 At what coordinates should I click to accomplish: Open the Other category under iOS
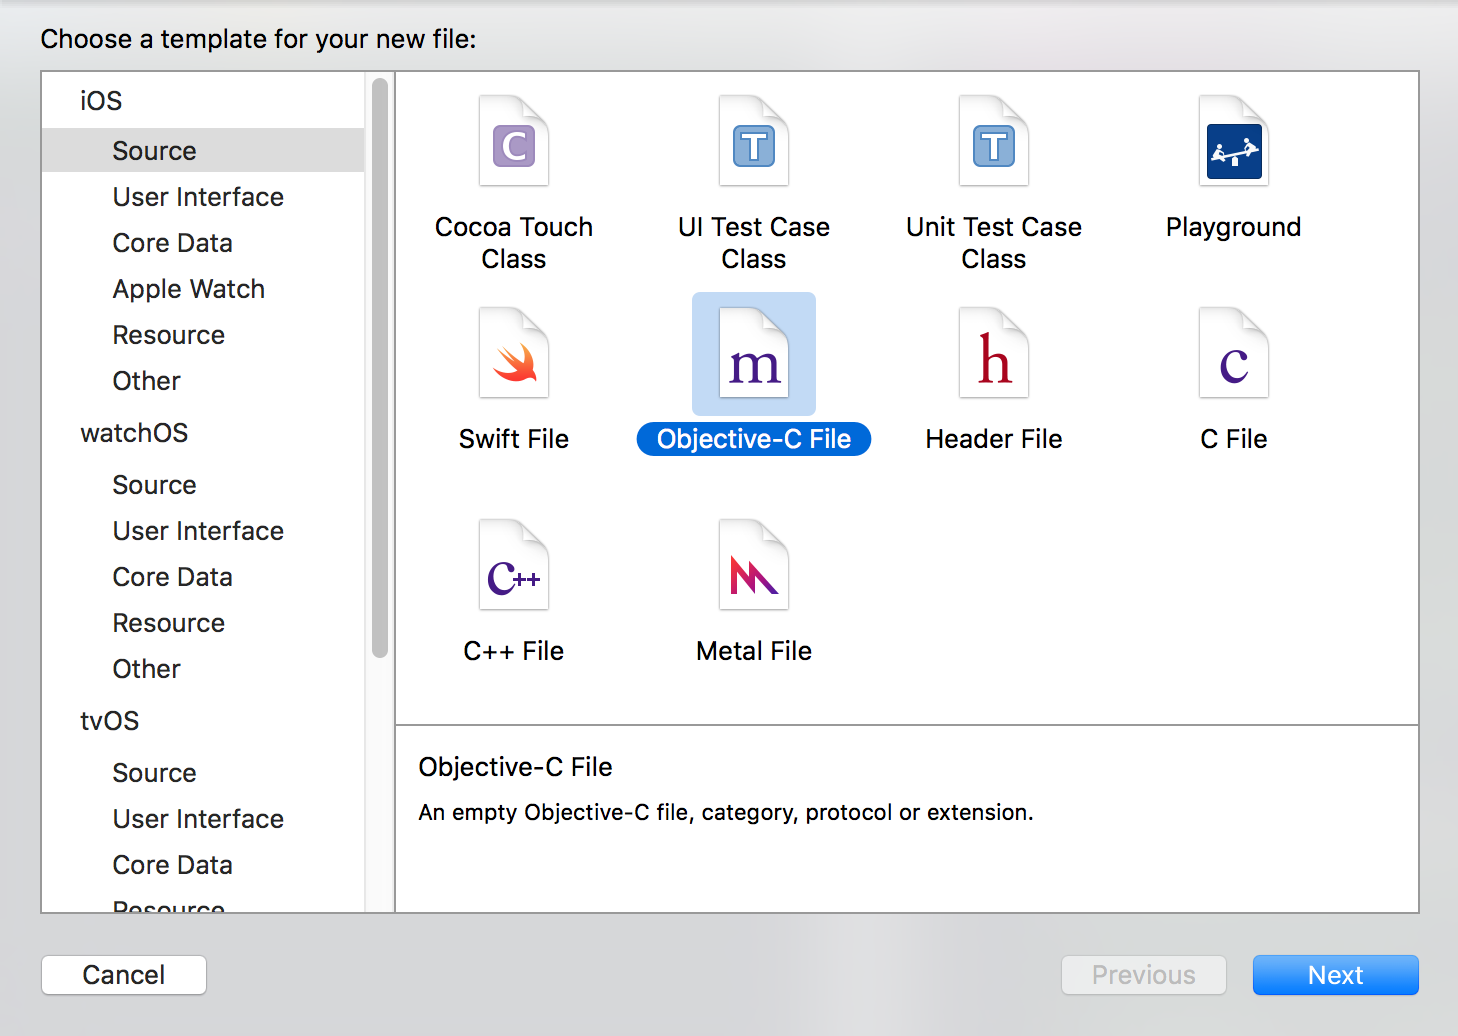(x=146, y=380)
